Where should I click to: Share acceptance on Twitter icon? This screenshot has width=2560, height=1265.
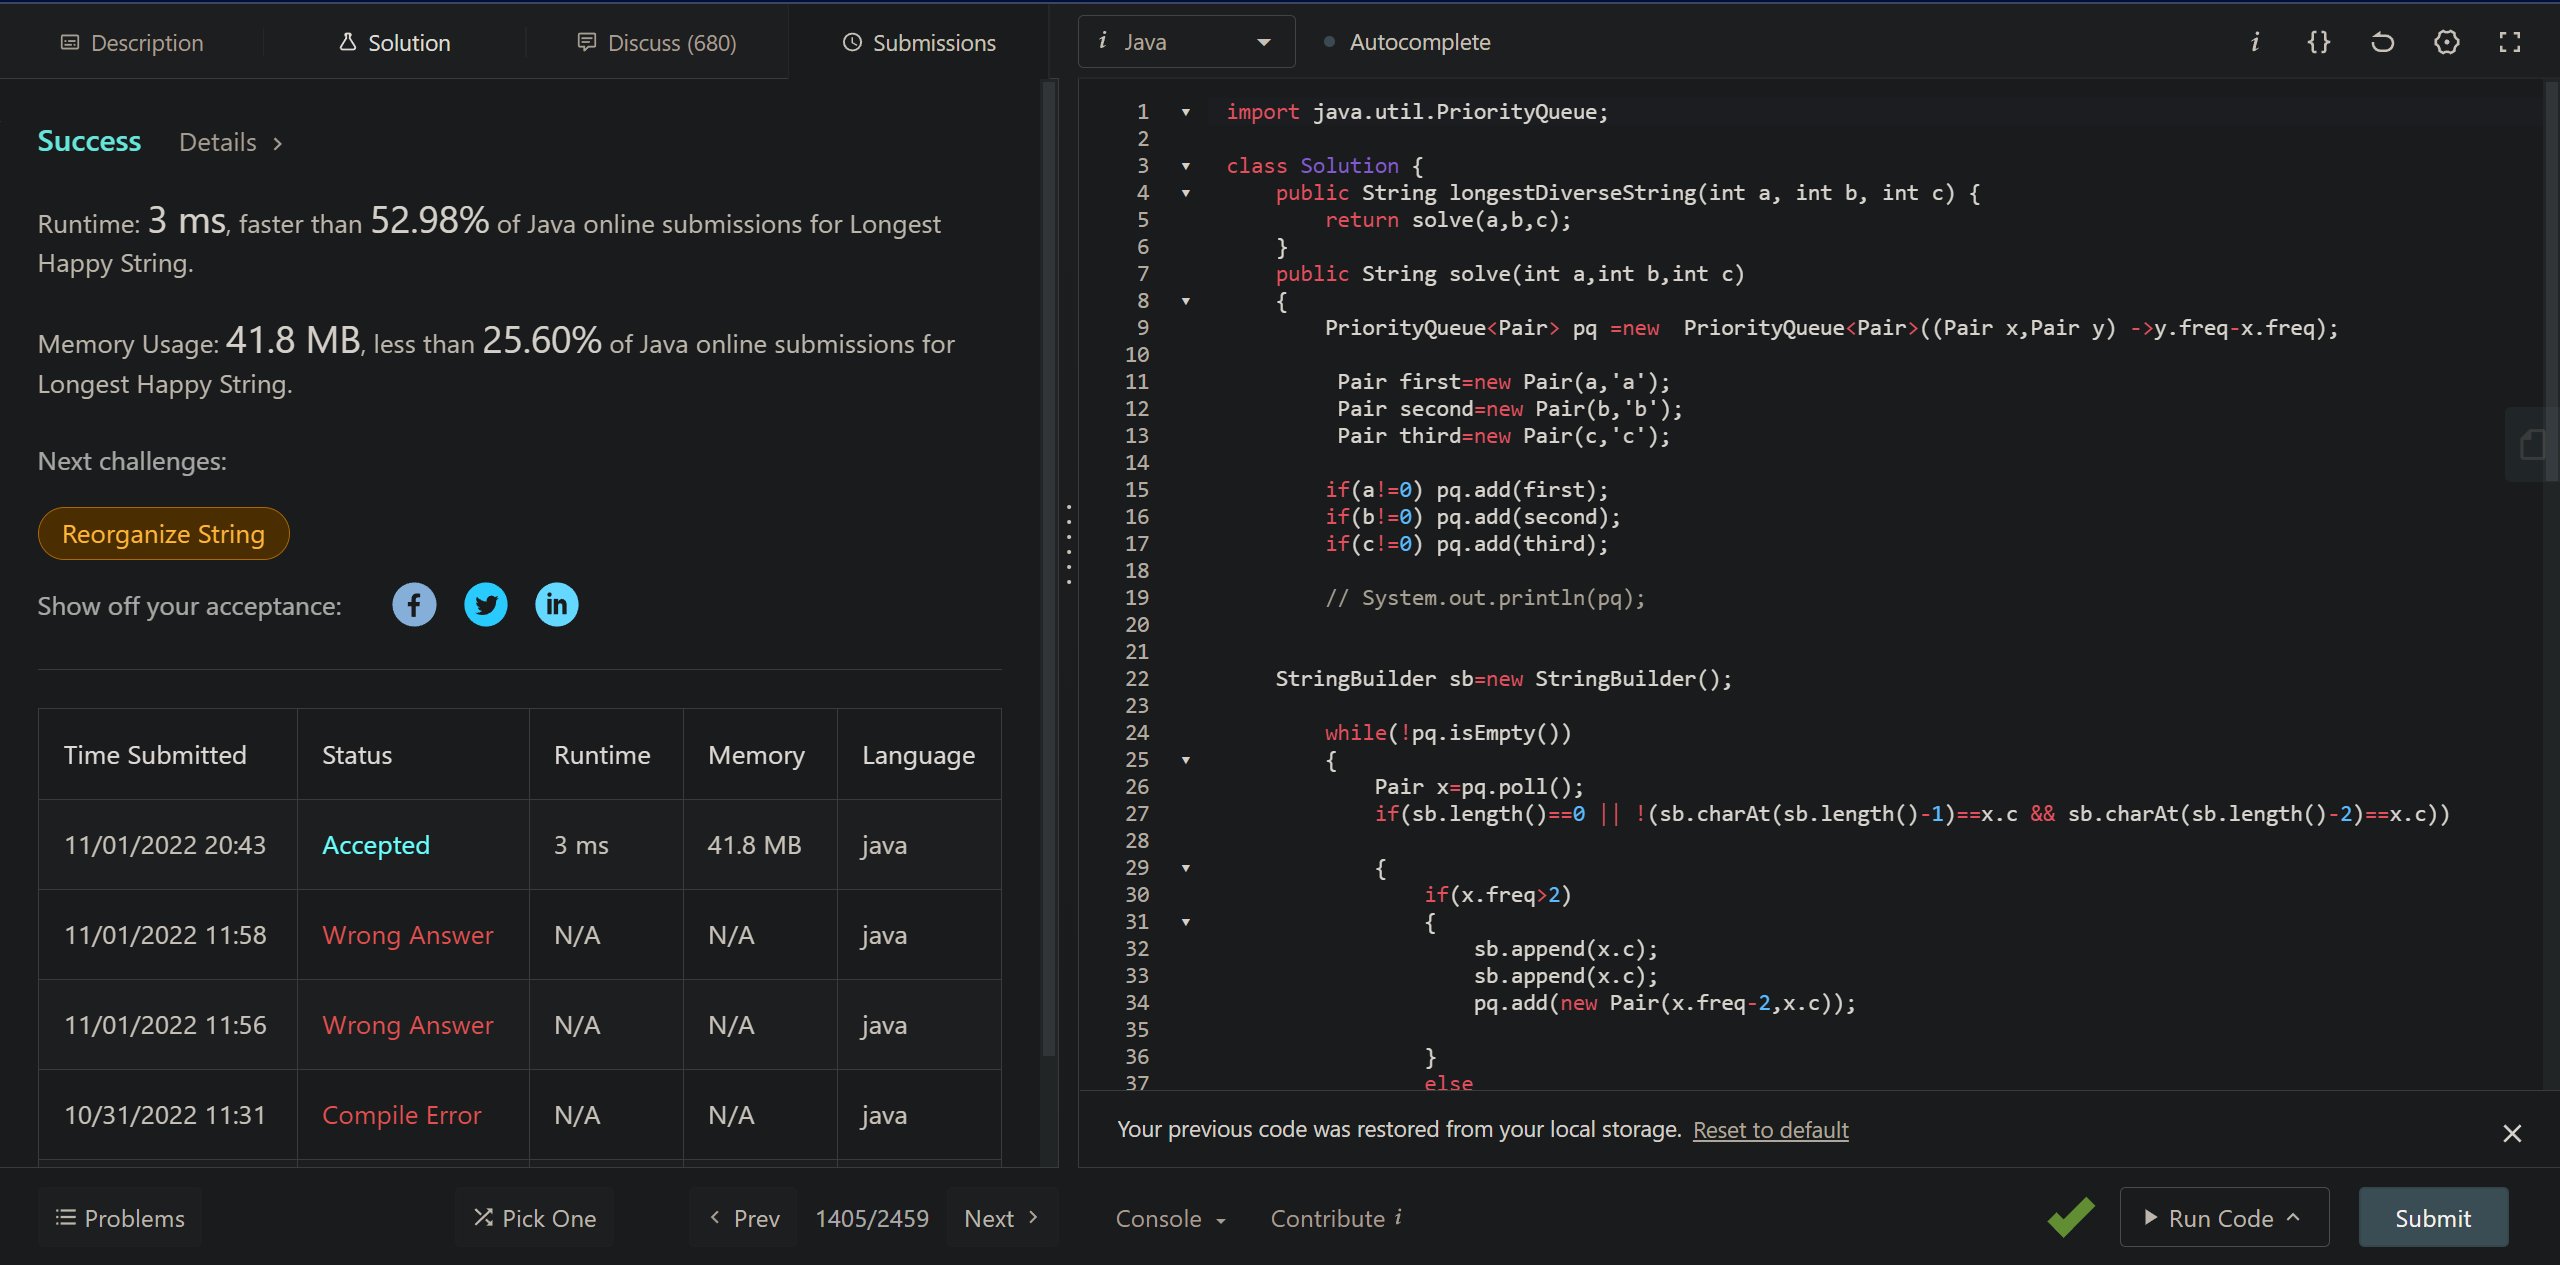click(x=486, y=605)
